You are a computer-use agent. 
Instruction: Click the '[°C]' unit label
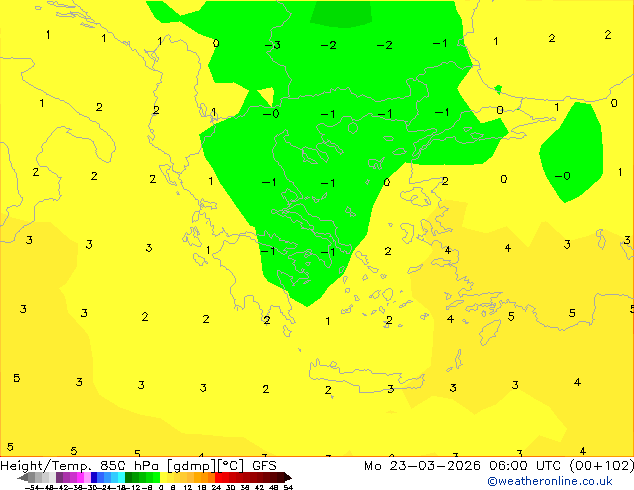pos(231,466)
